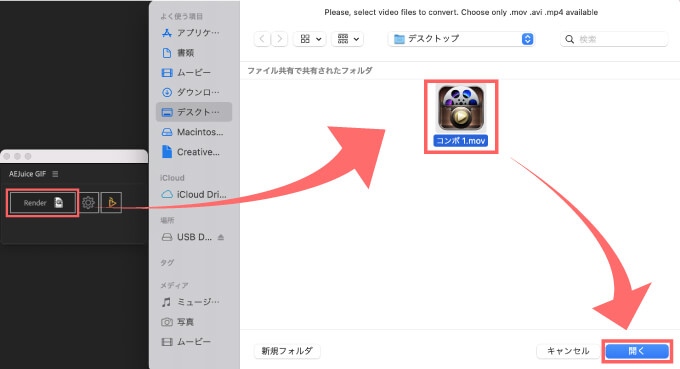The width and height of the screenshot is (680, 369).
Task: Select 書類 in the sidebar
Action: click(193, 52)
